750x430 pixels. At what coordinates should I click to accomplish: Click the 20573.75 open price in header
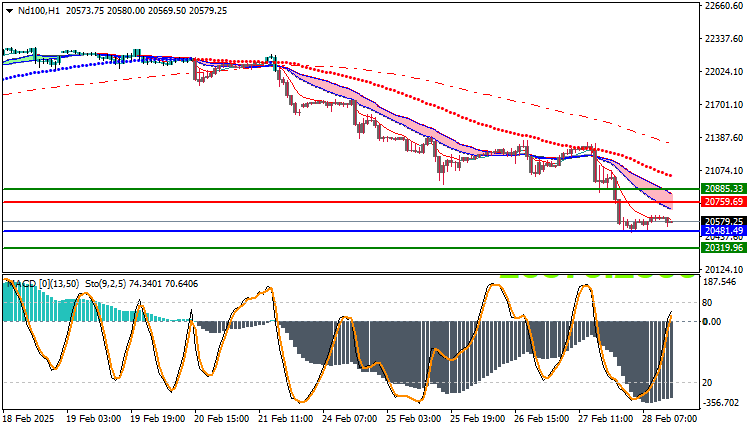coord(85,11)
